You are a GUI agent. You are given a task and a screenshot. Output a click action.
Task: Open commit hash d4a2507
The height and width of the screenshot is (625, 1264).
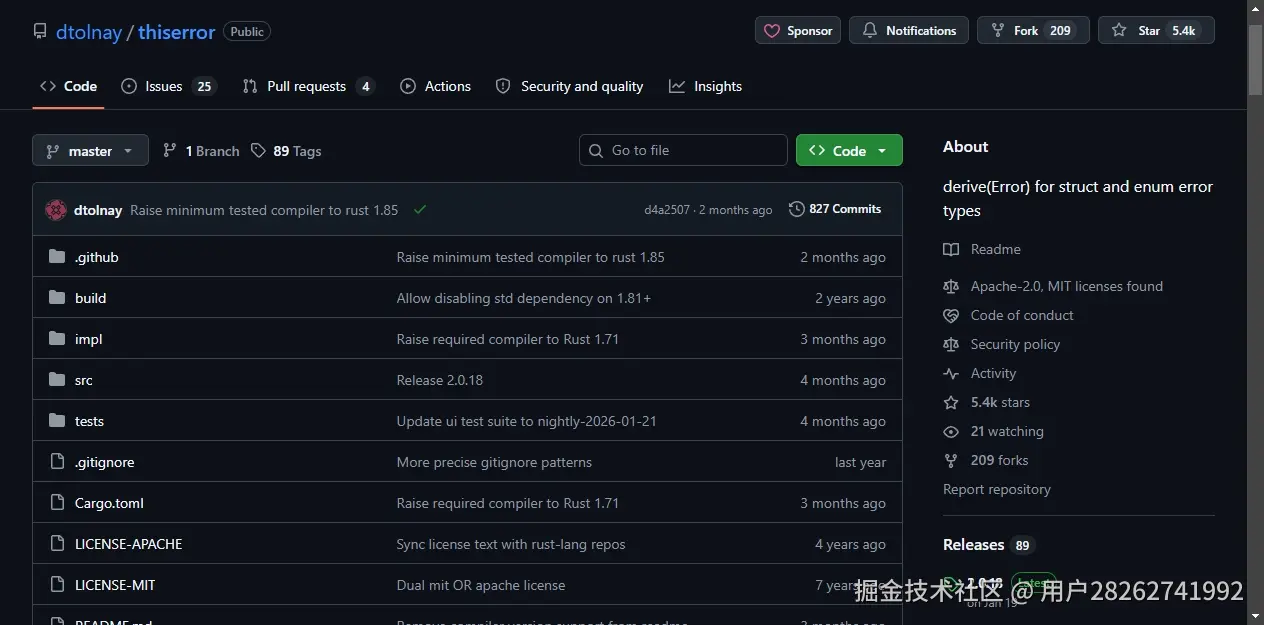click(667, 210)
